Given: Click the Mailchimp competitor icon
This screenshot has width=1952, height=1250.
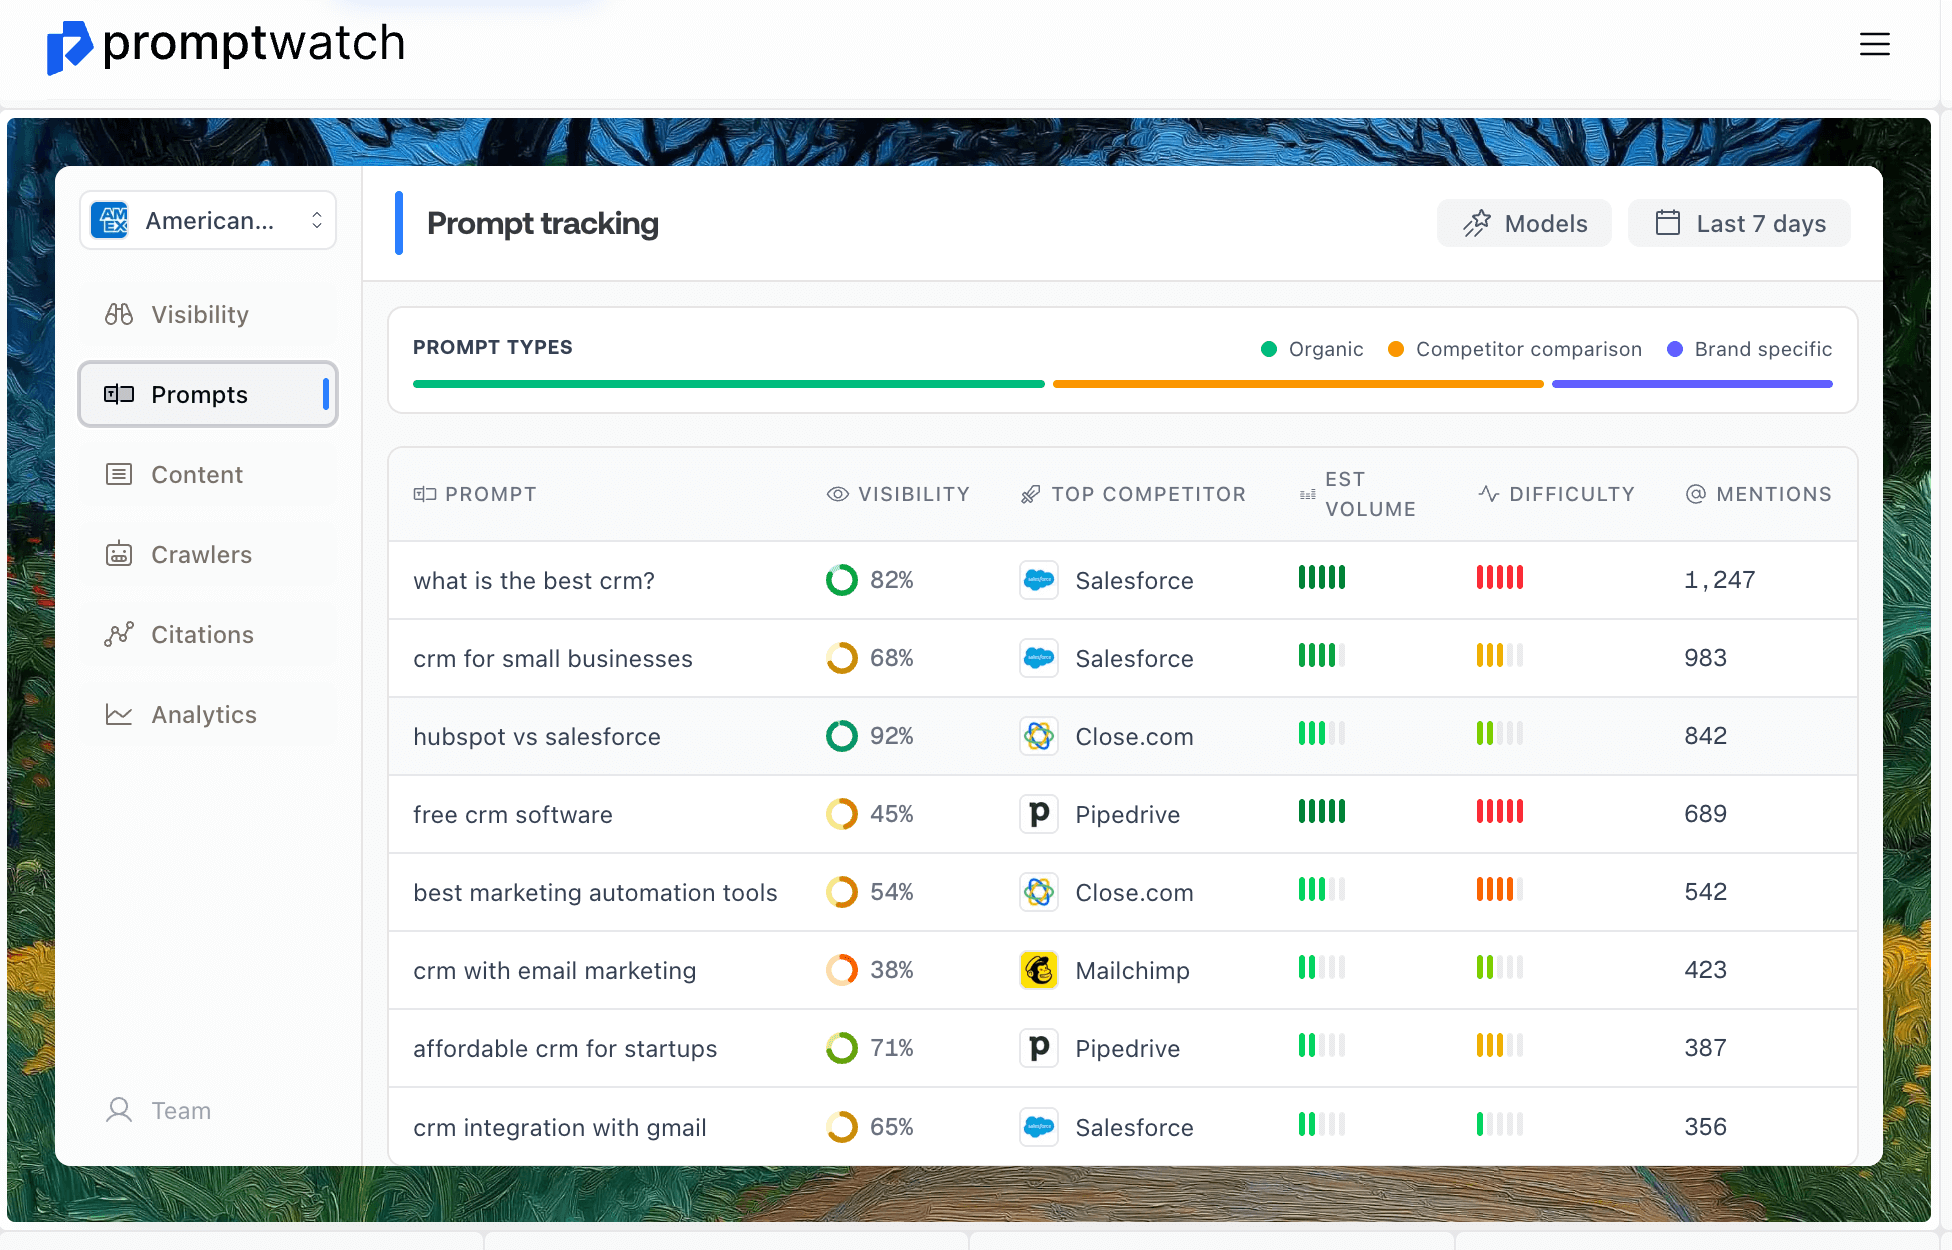Looking at the screenshot, I should point(1039,970).
